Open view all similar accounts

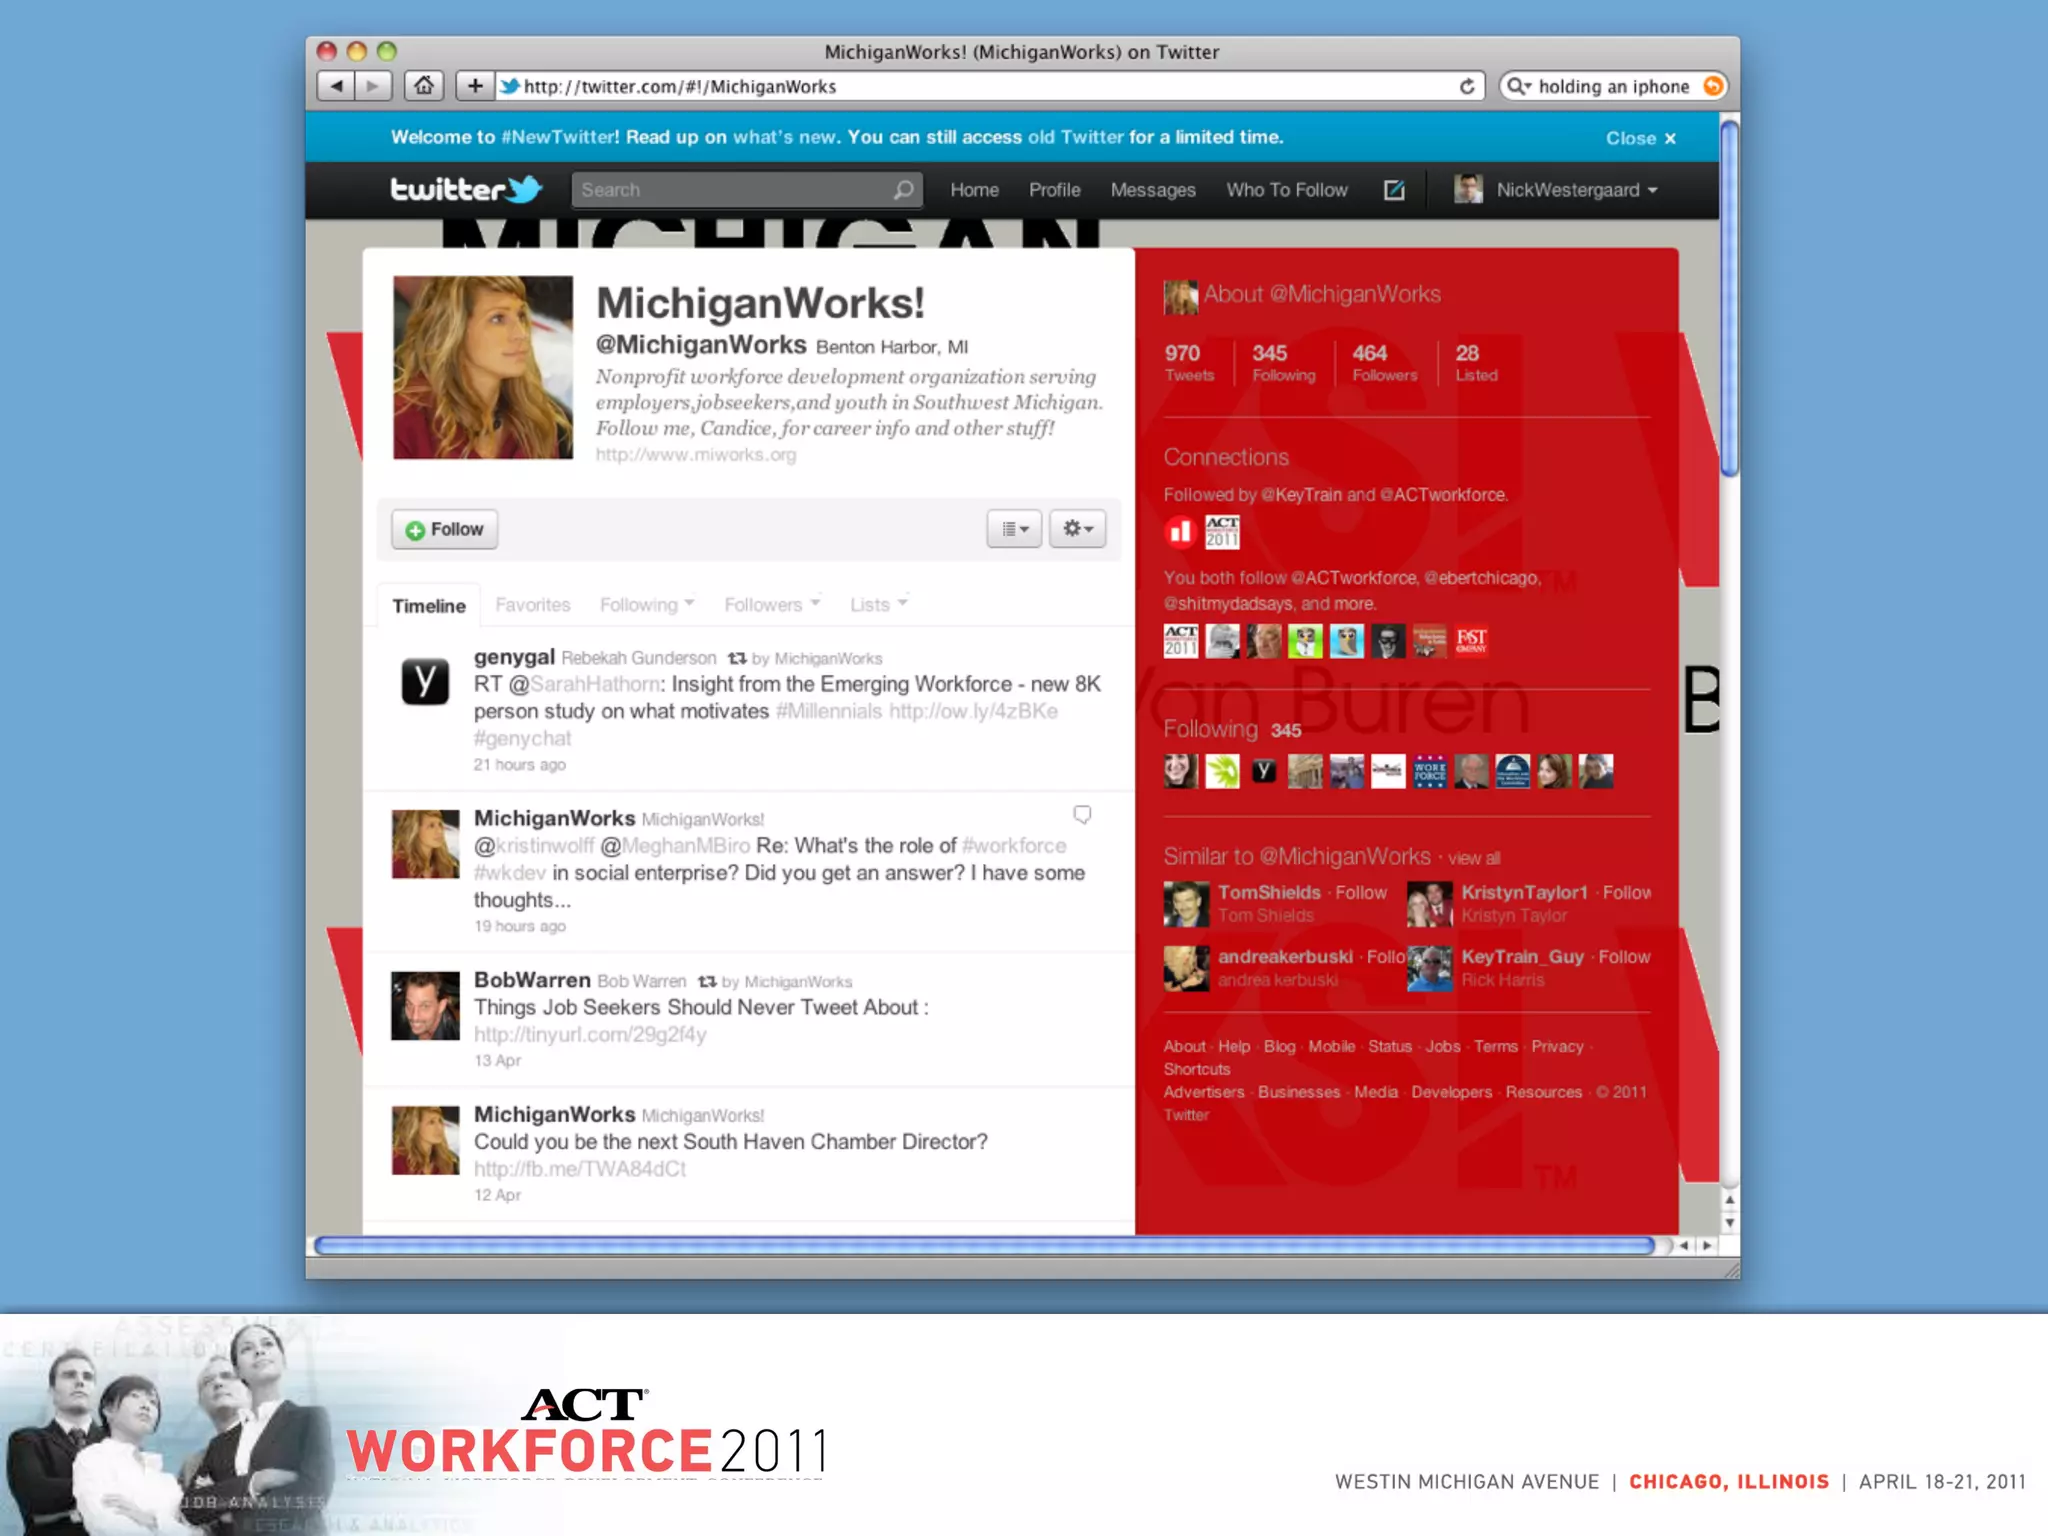(x=1474, y=858)
